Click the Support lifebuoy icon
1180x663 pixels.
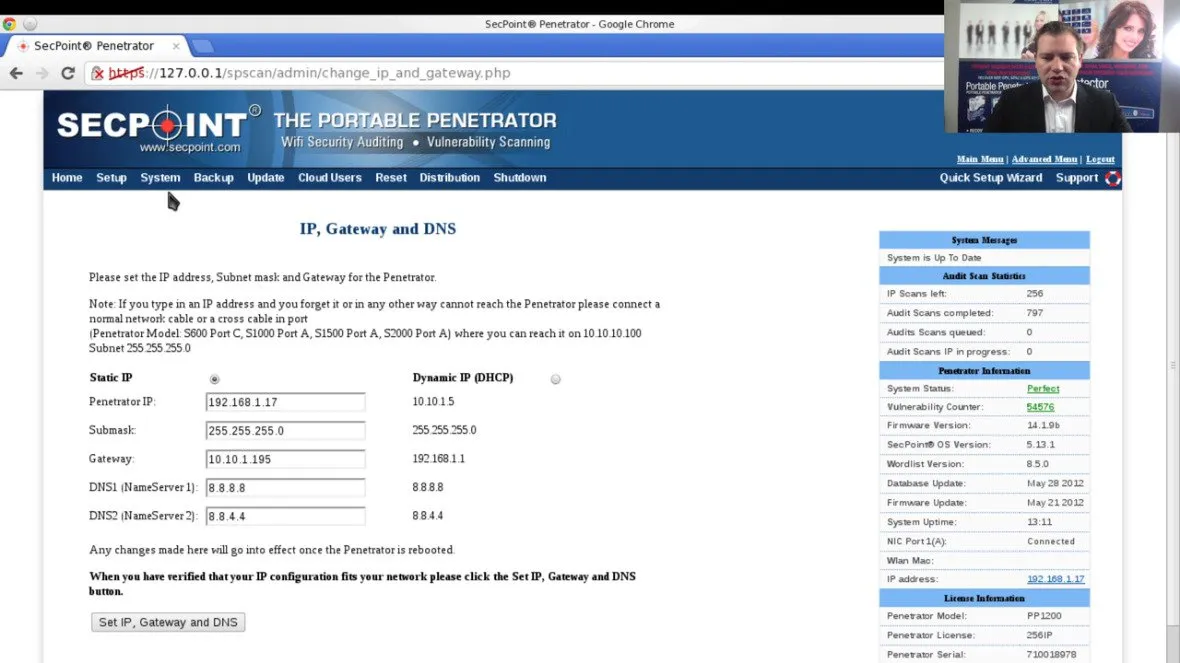pyautogui.click(x=1112, y=178)
